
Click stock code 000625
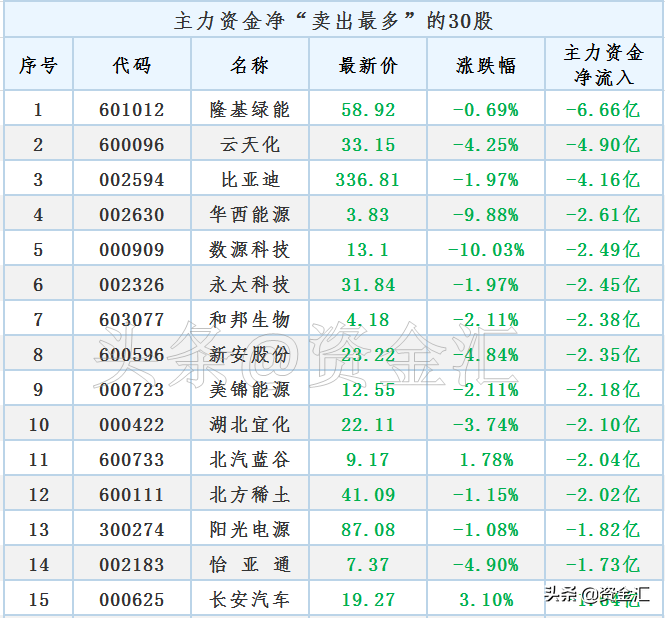132,600
